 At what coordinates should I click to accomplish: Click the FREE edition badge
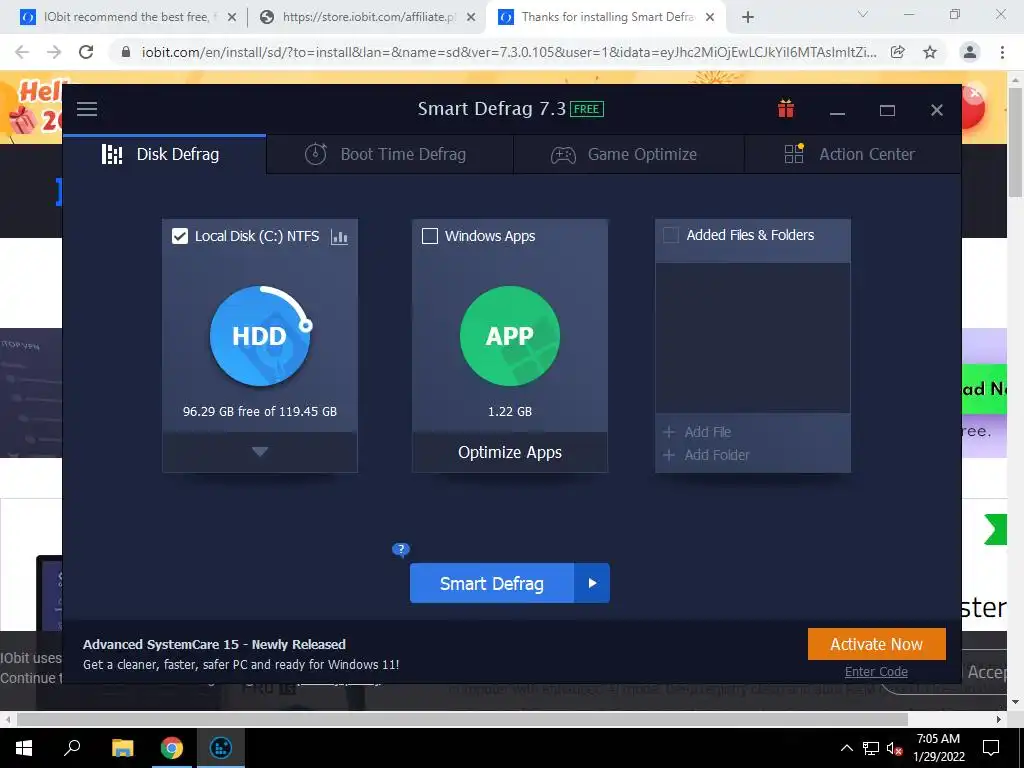pyautogui.click(x=586, y=109)
